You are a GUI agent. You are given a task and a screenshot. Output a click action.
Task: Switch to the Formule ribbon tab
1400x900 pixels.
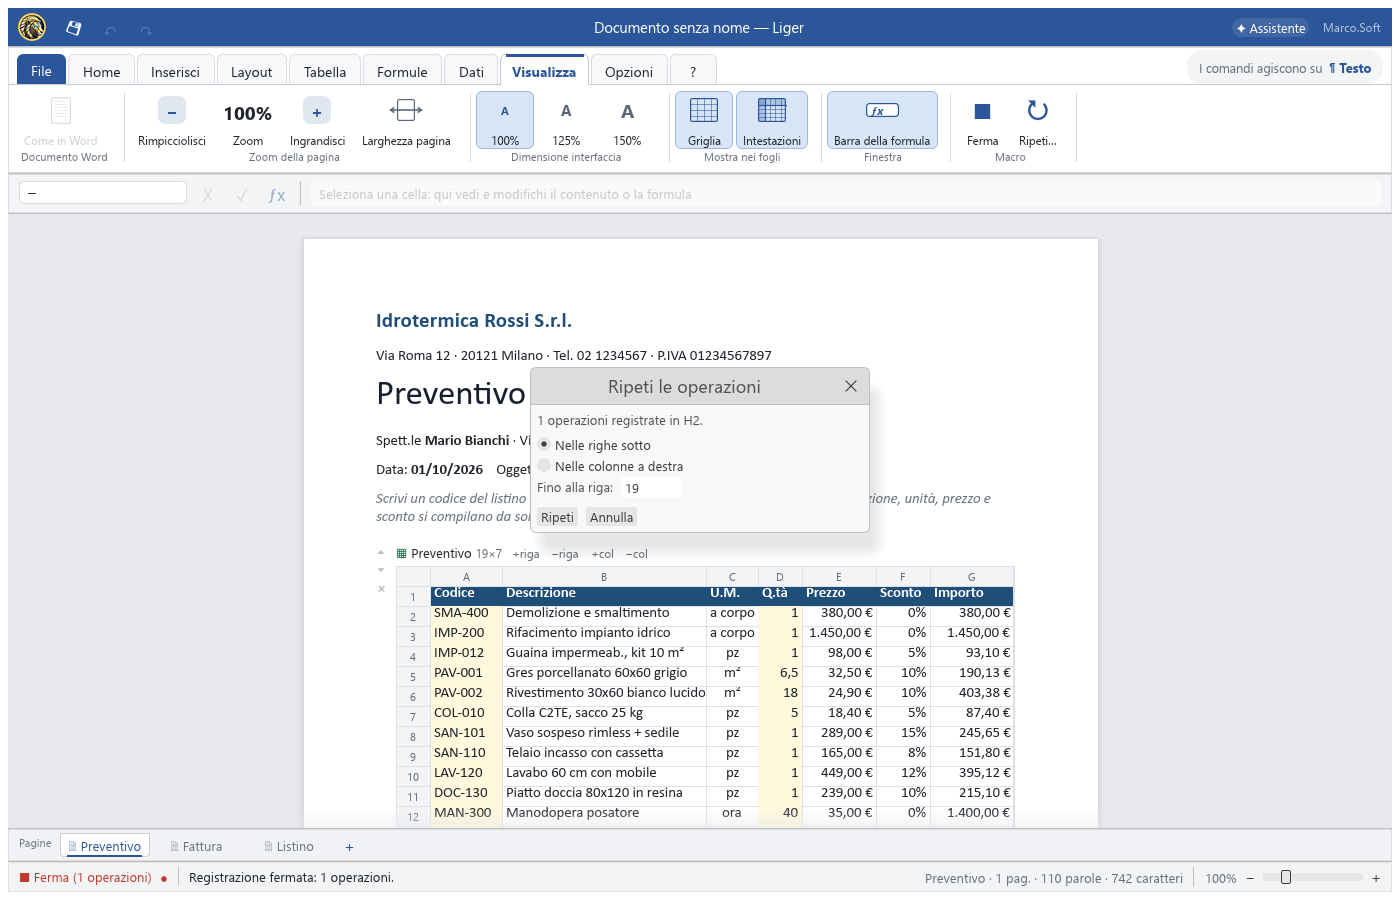[x=402, y=71]
